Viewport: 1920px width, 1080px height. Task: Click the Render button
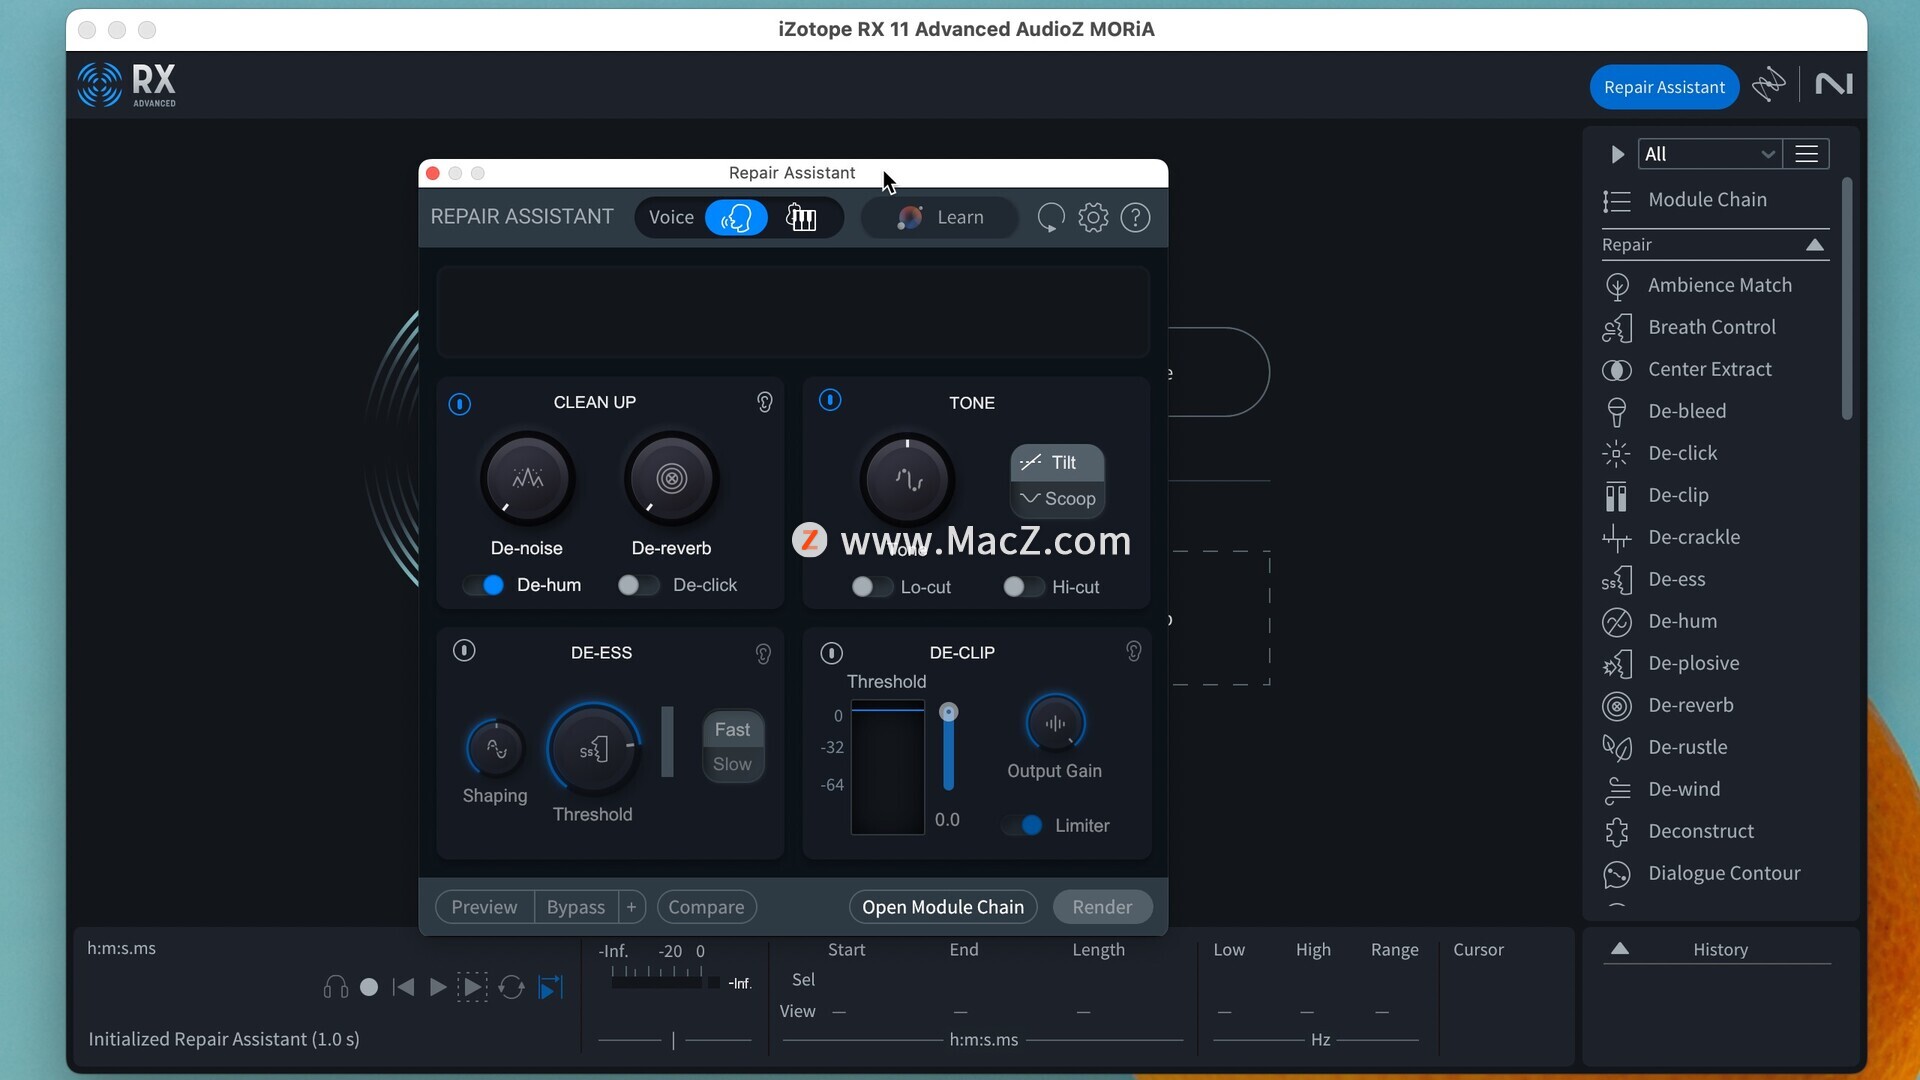[1102, 907]
